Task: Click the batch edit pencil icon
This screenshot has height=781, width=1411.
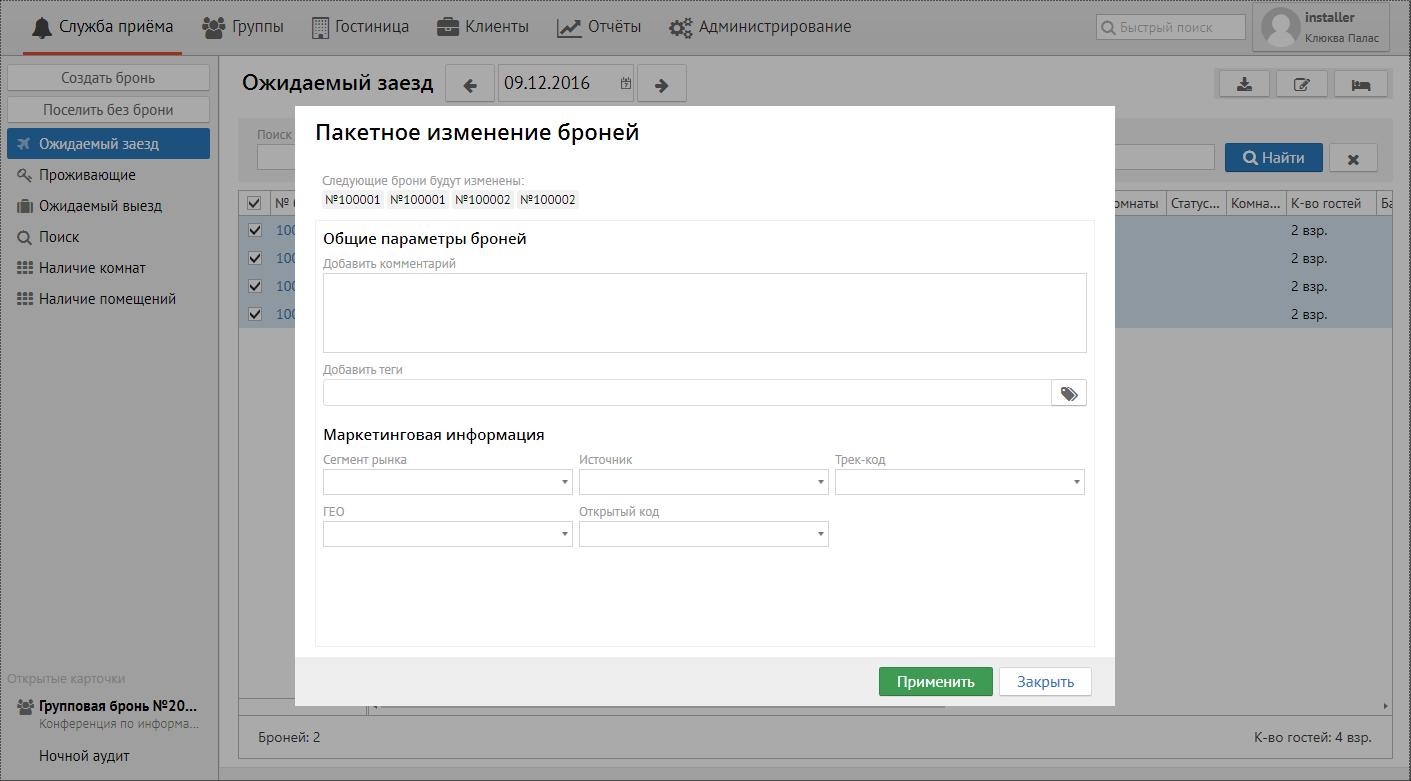Action: coord(1301,84)
